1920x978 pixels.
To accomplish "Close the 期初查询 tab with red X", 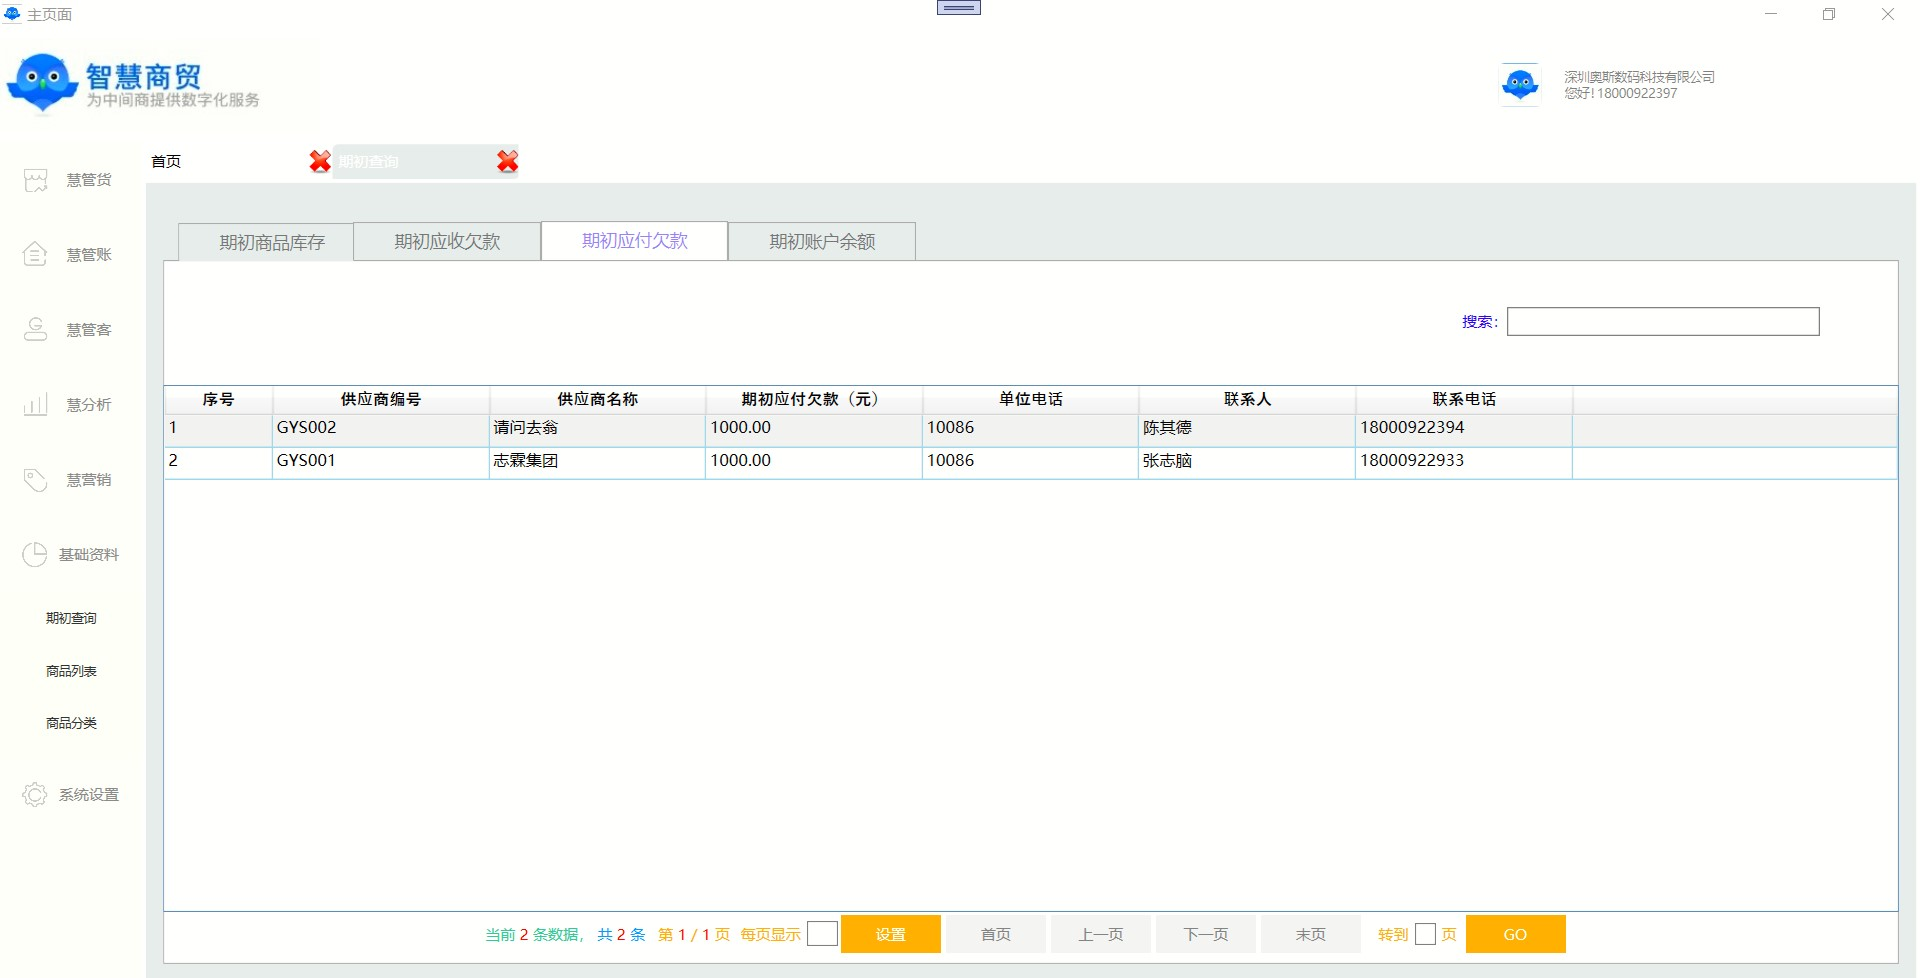I will (508, 161).
